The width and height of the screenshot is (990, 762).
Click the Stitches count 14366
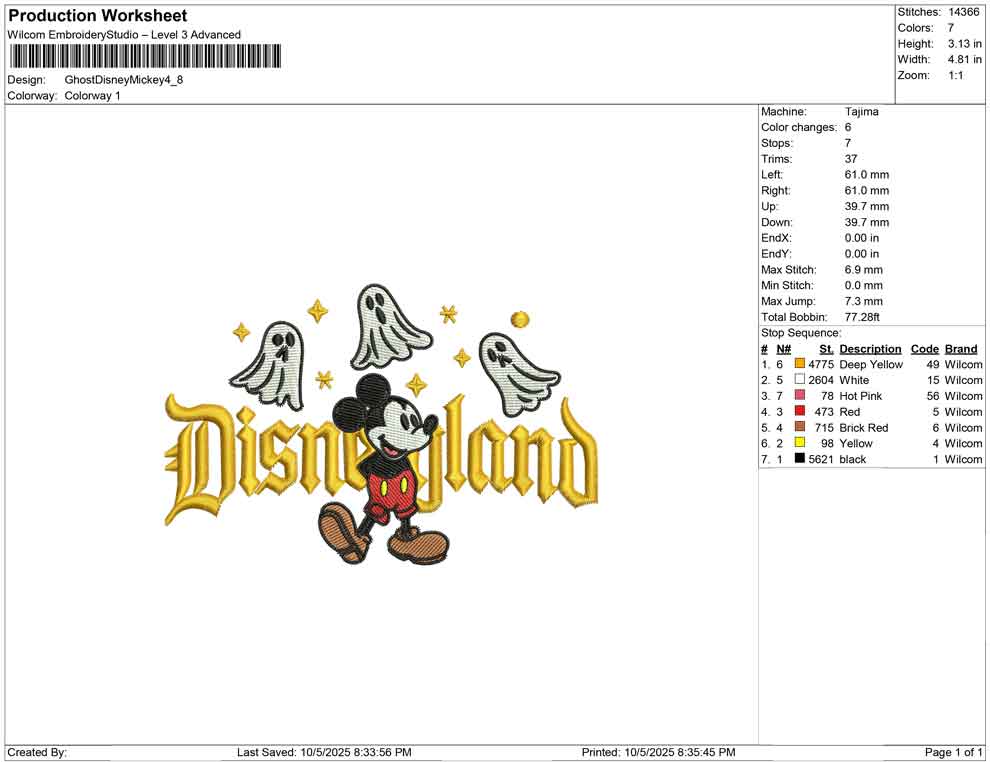pyautogui.click(x=963, y=12)
